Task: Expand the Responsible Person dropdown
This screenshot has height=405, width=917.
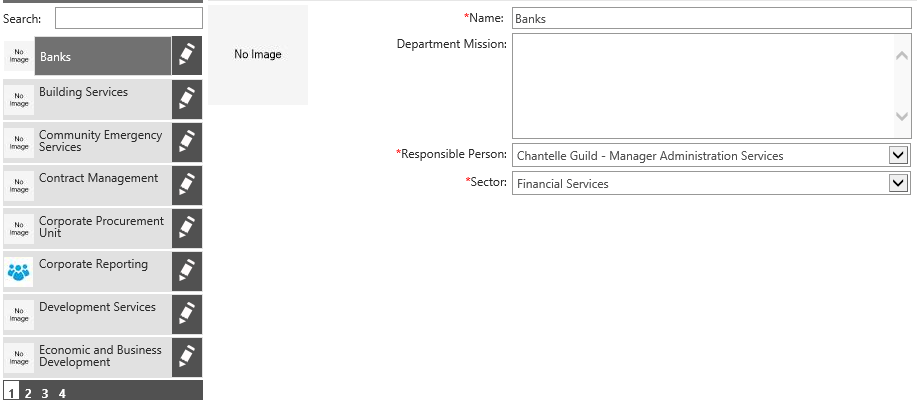Action: [898, 155]
